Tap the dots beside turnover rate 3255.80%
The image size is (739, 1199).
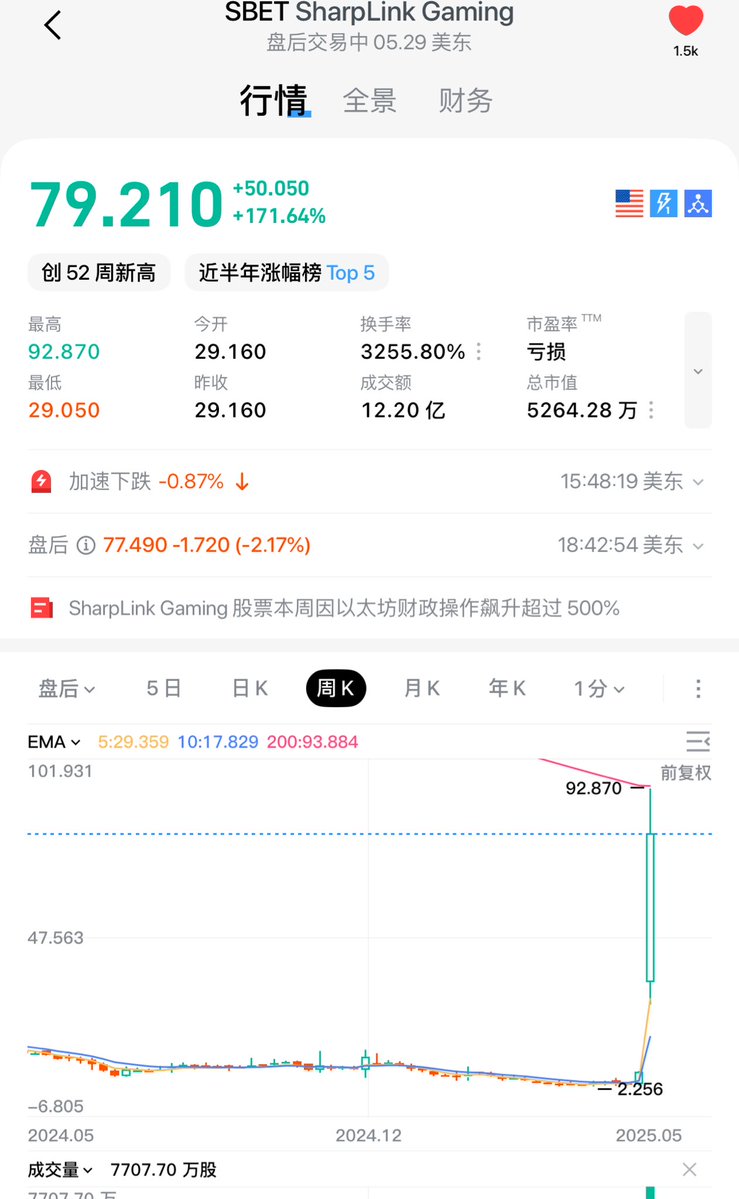tap(479, 352)
